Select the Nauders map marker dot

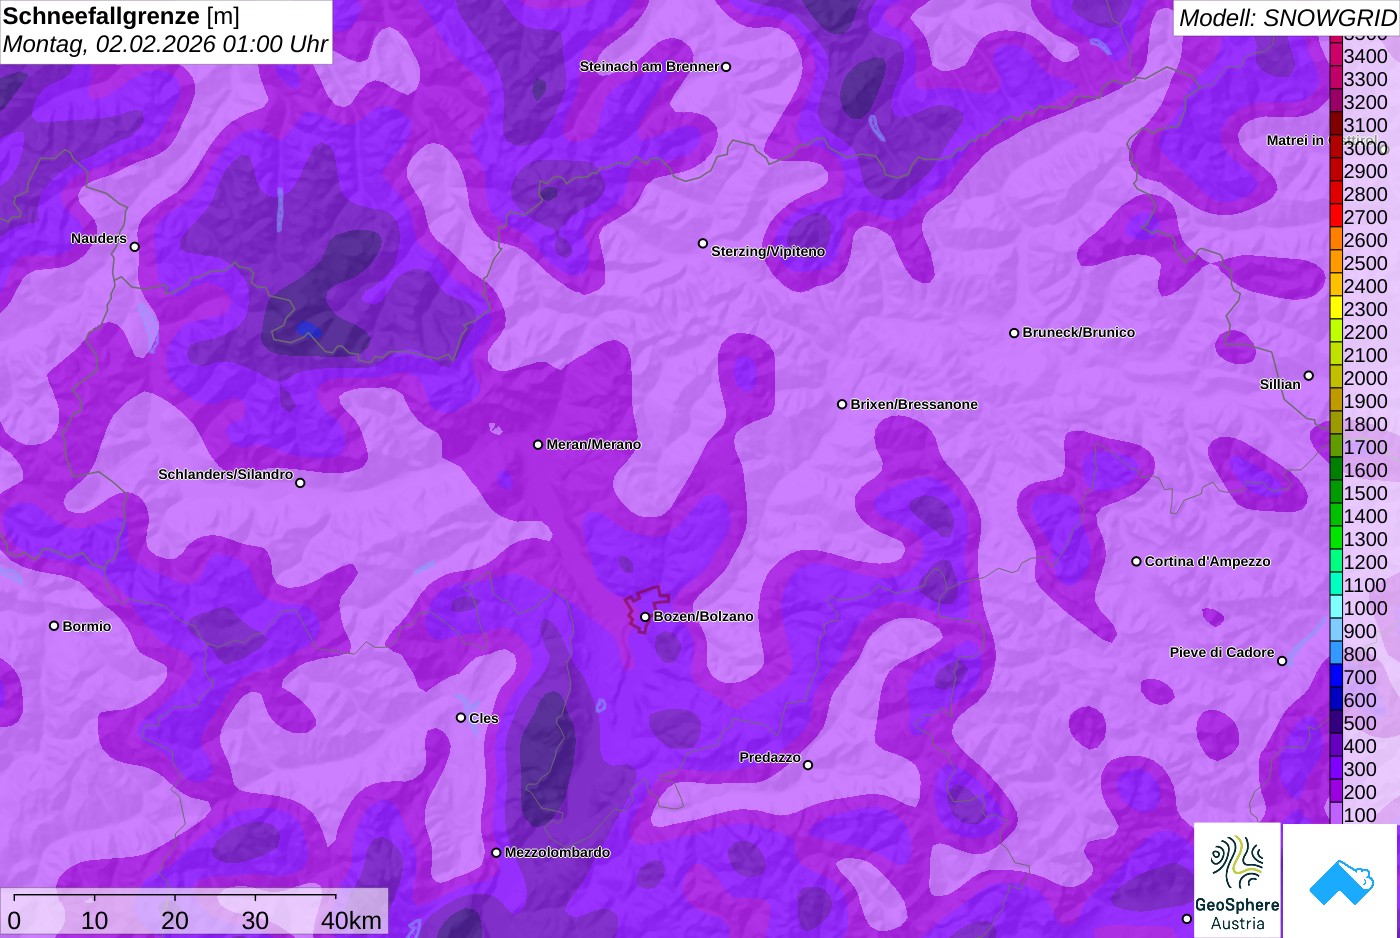pyautogui.click(x=135, y=247)
